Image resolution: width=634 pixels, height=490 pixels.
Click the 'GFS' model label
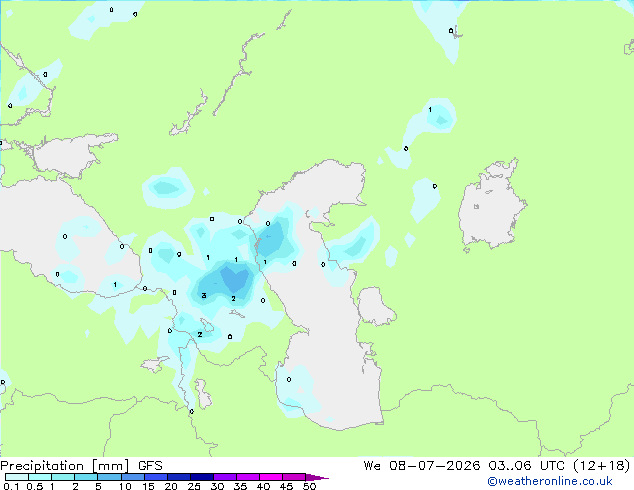pyautogui.click(x=150, y=466)
